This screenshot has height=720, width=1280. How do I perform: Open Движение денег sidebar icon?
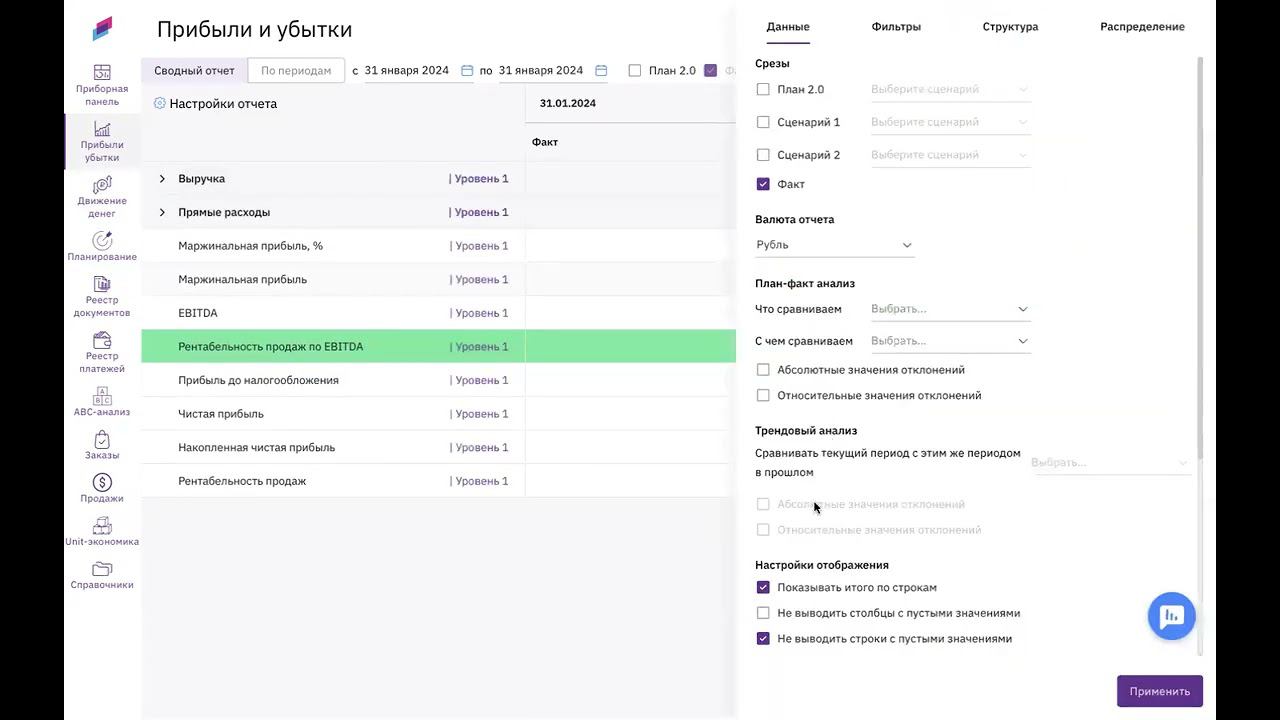[102, 186]
